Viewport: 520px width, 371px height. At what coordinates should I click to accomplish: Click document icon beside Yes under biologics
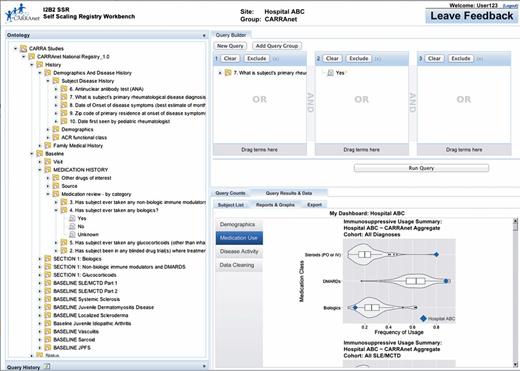[72, 218]
